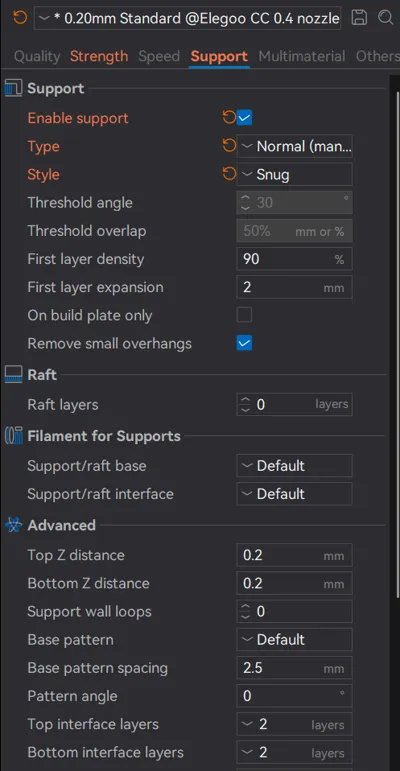400x771 pixels.
Task: Reset preset using top-left undo arrow
Action: (x=20, y=18)
